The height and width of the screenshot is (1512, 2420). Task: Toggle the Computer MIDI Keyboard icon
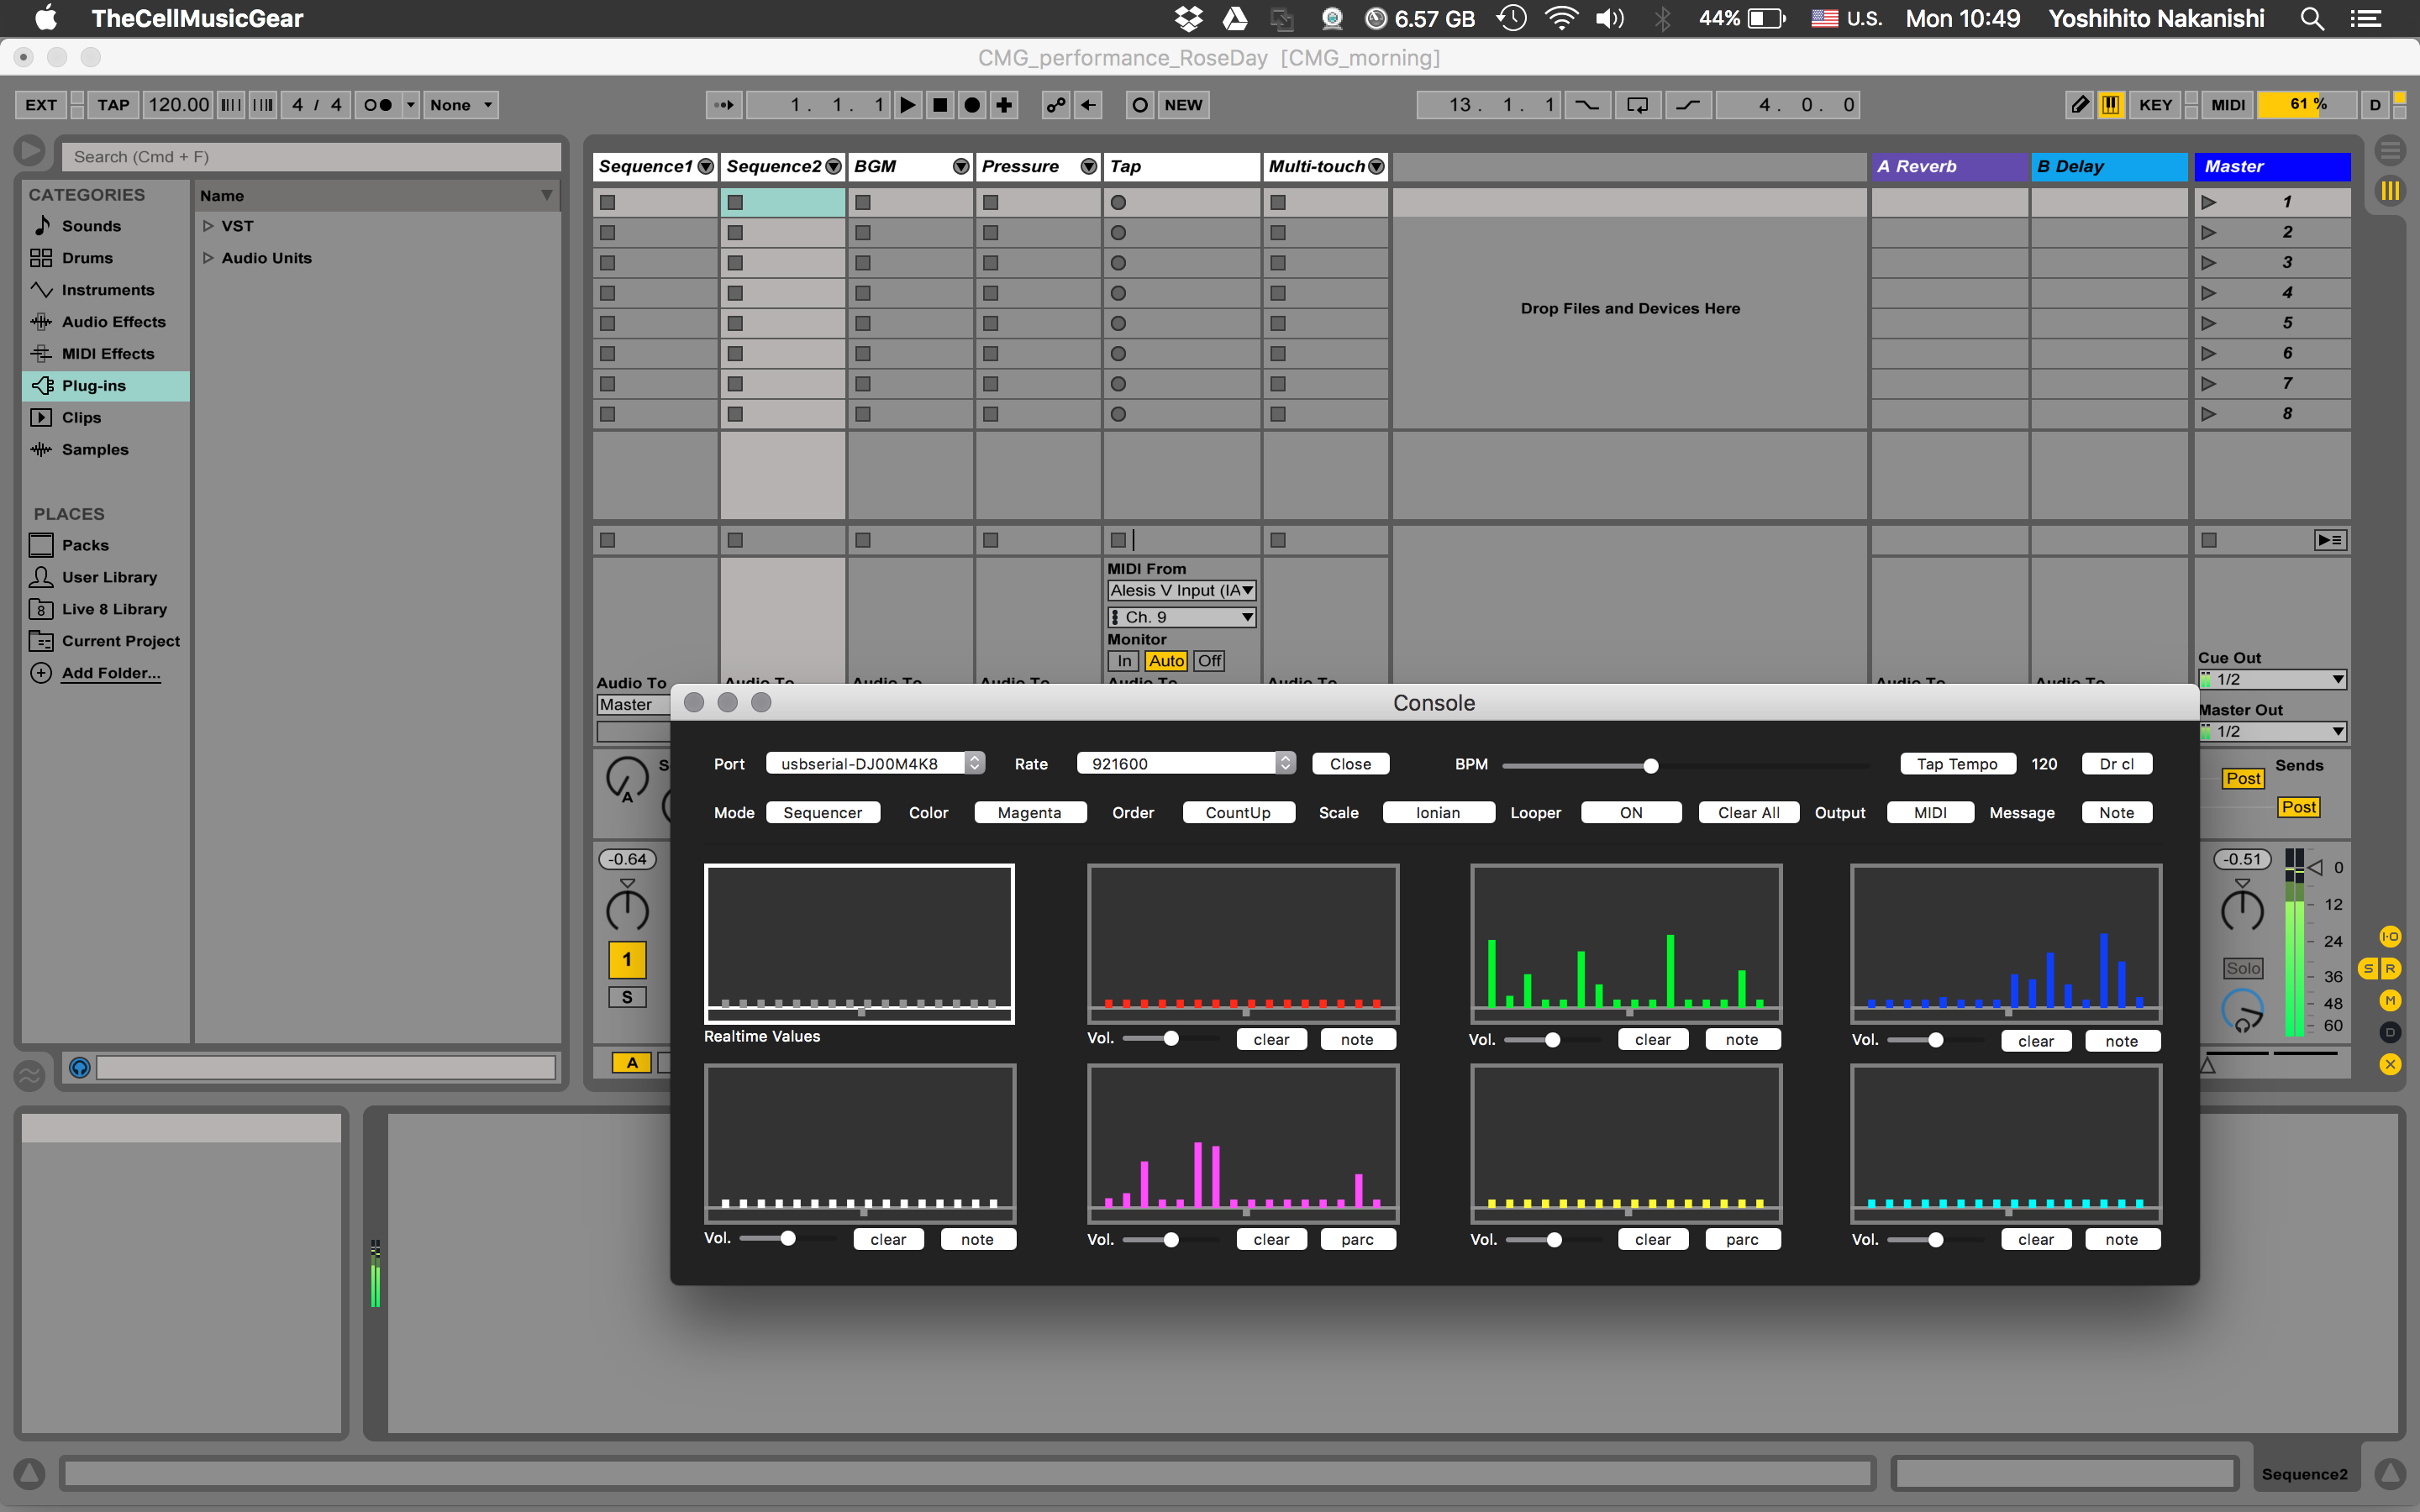[2111, 105]
